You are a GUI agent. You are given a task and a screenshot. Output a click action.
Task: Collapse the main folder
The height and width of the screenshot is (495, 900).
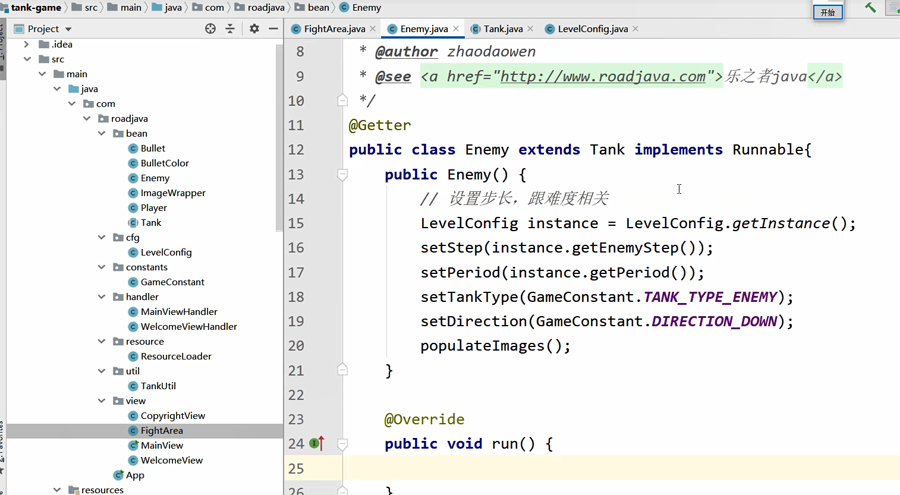(42, 74)
